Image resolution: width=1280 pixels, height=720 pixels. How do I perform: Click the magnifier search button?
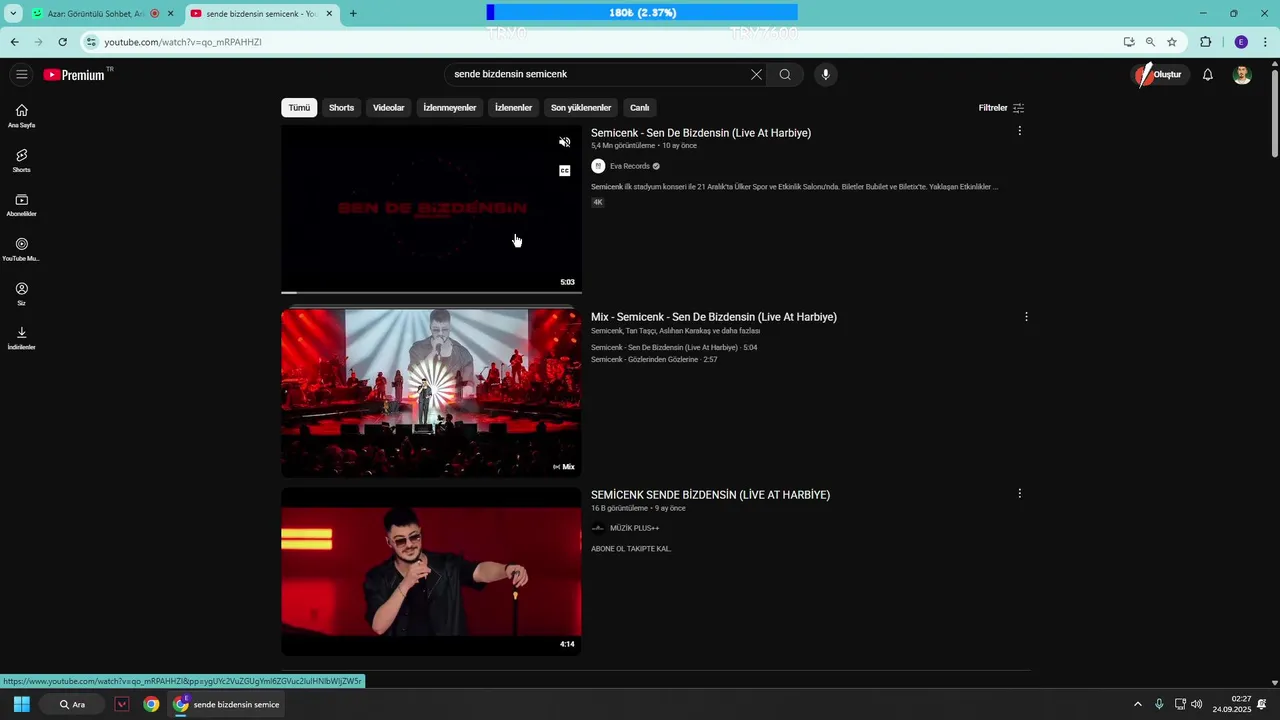pyautogui.click(x=785, y=74)
